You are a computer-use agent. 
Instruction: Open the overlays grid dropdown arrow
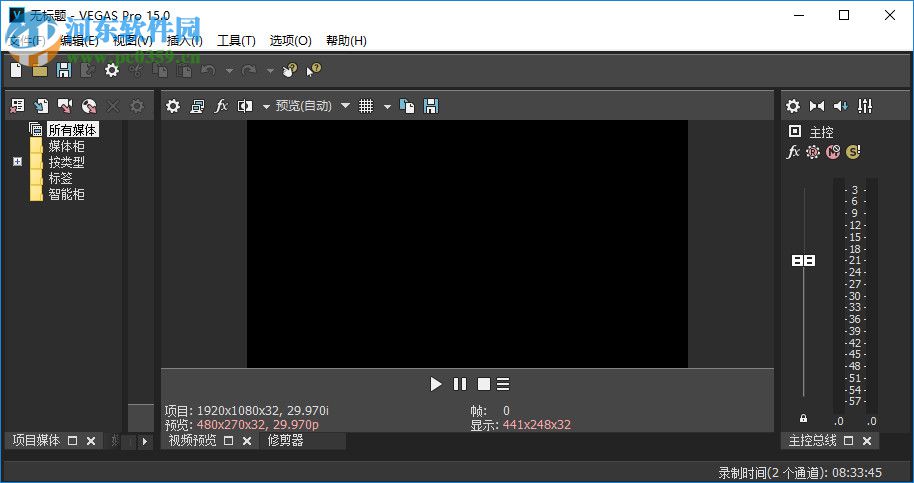click(386, 107)
